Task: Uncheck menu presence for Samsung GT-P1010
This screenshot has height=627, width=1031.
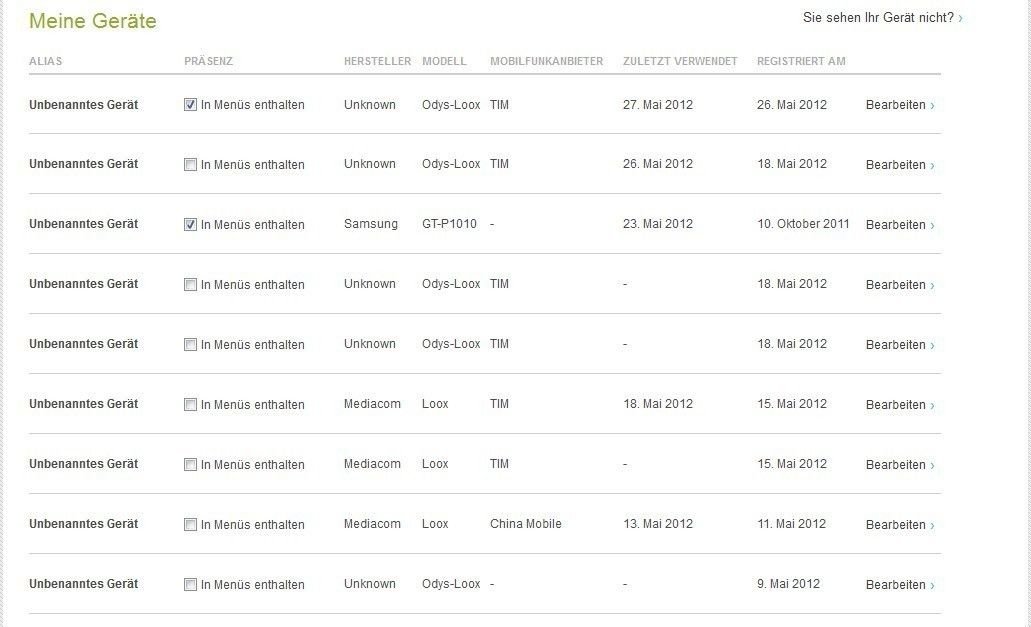Action: click(x=190, y=224)
